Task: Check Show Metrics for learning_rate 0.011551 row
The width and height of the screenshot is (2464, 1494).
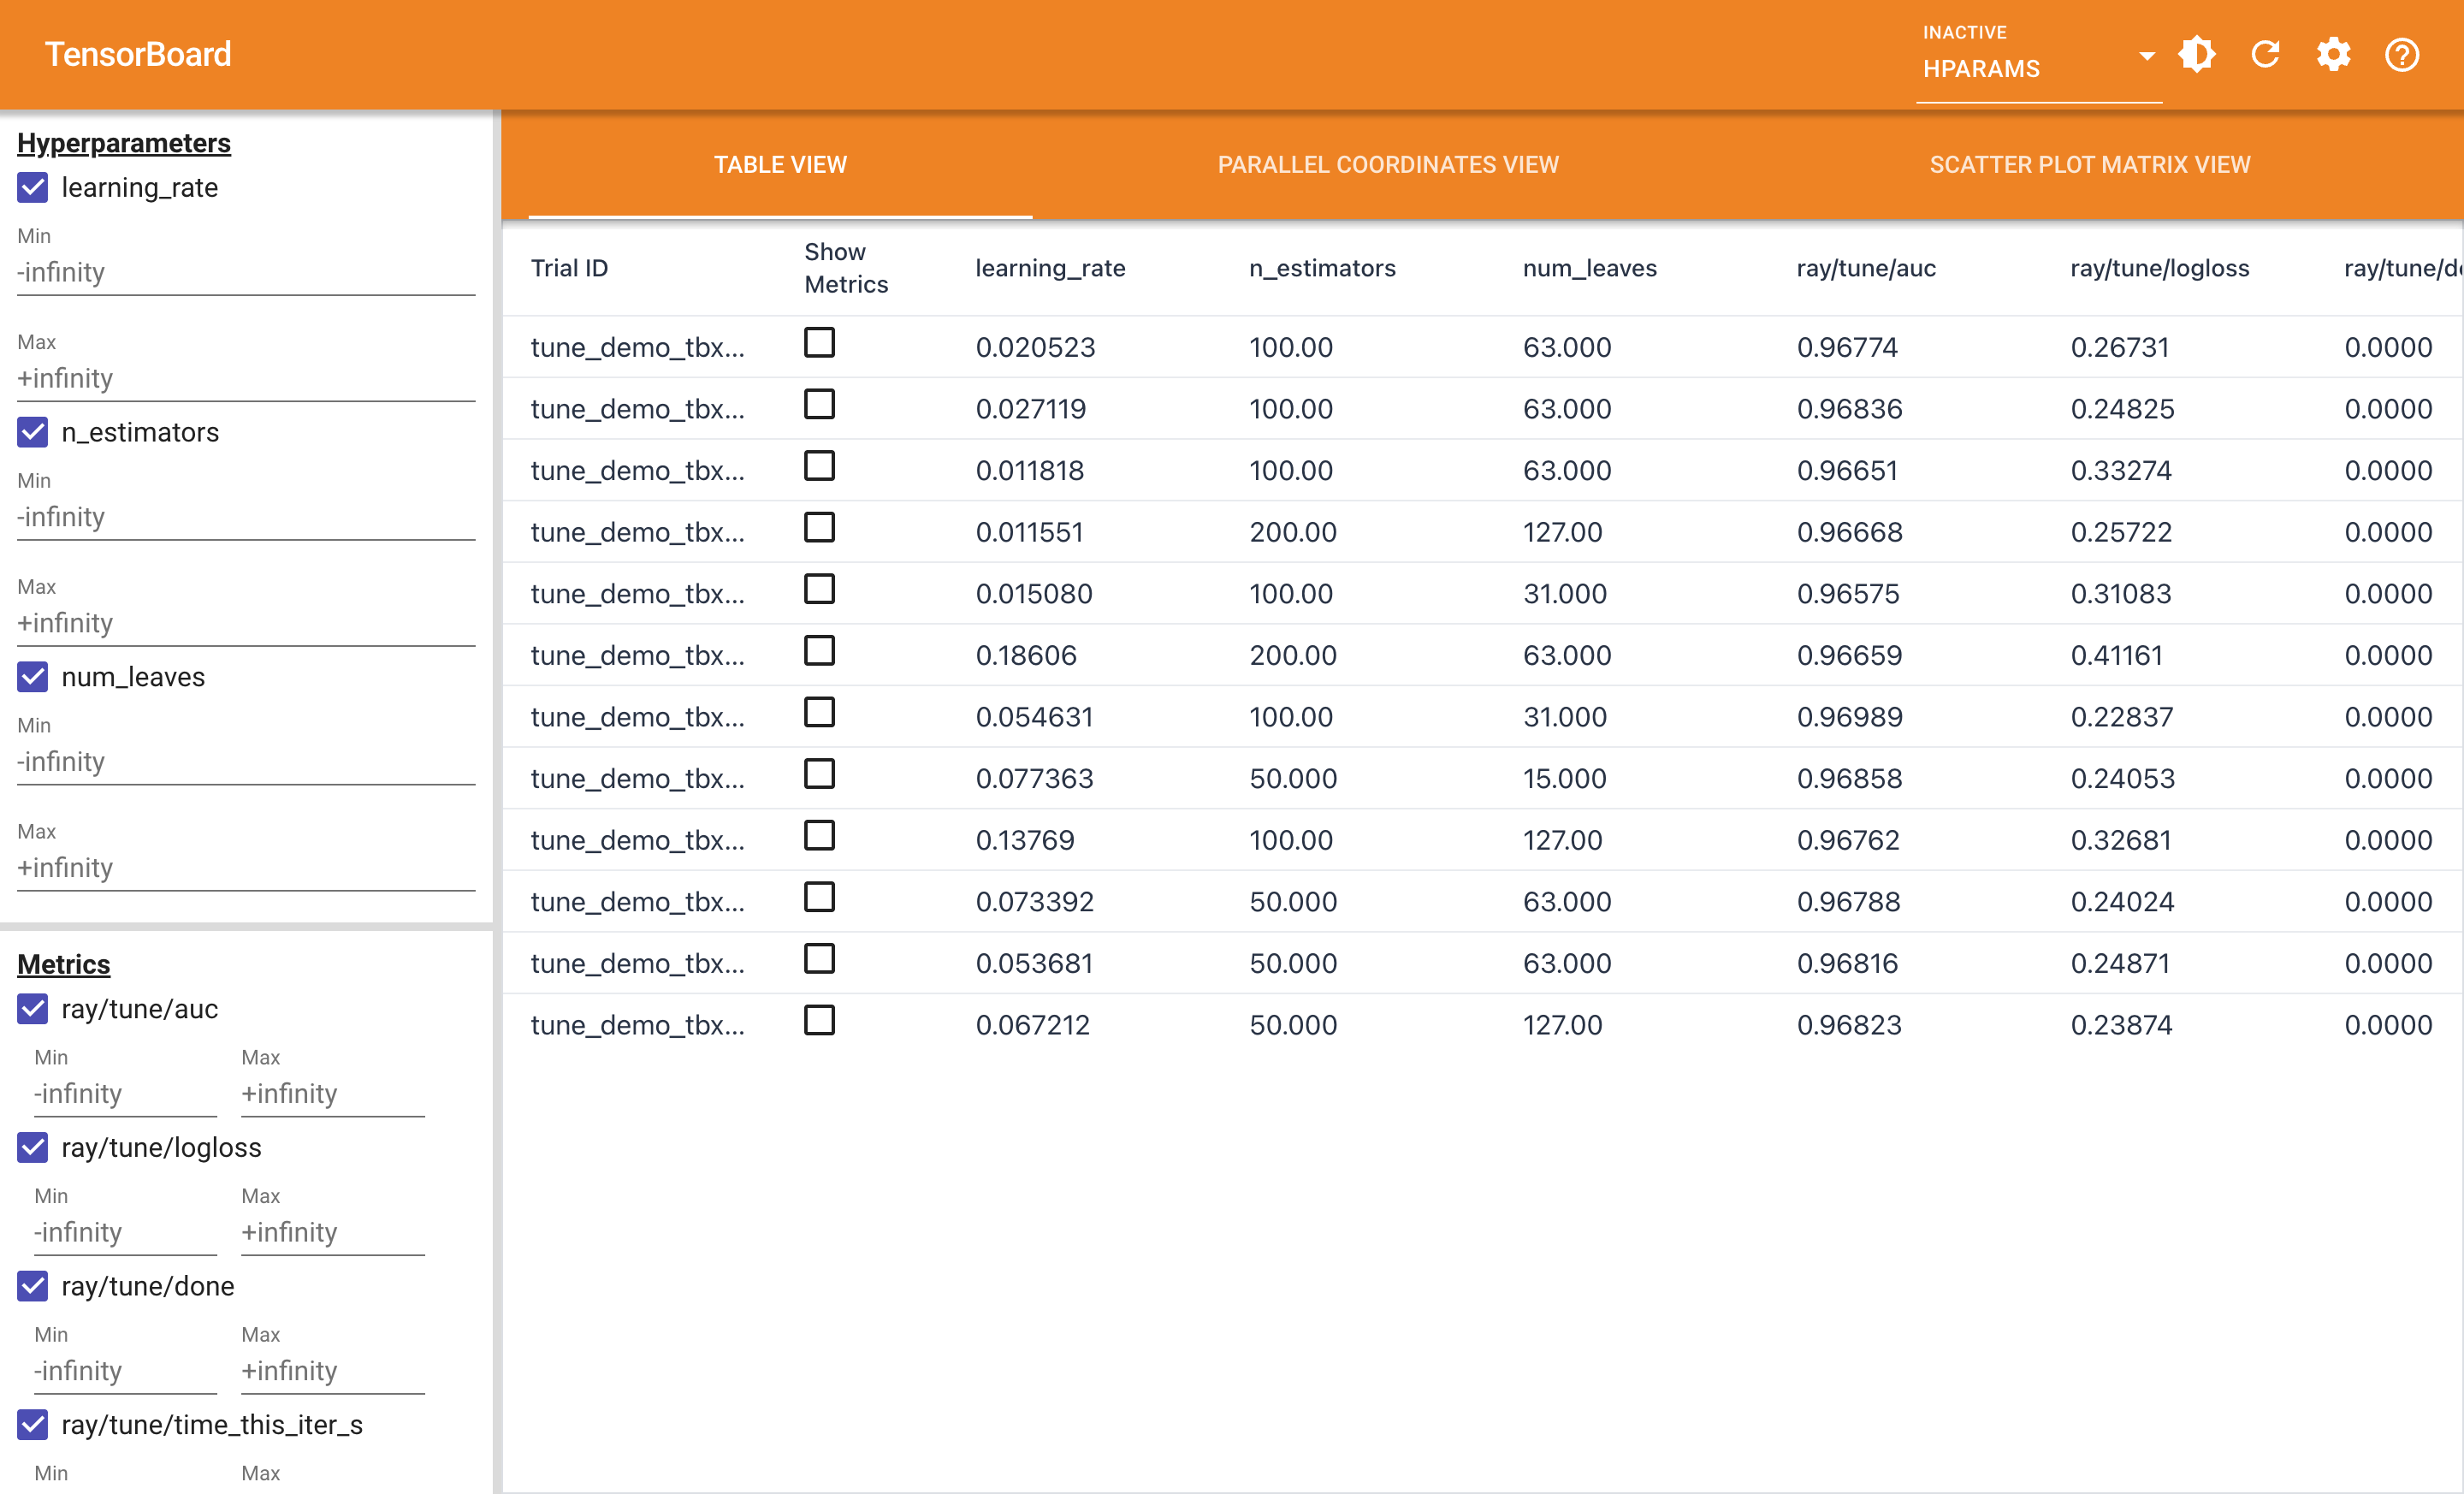Action: pyautogui.click(x=819, y=527)
